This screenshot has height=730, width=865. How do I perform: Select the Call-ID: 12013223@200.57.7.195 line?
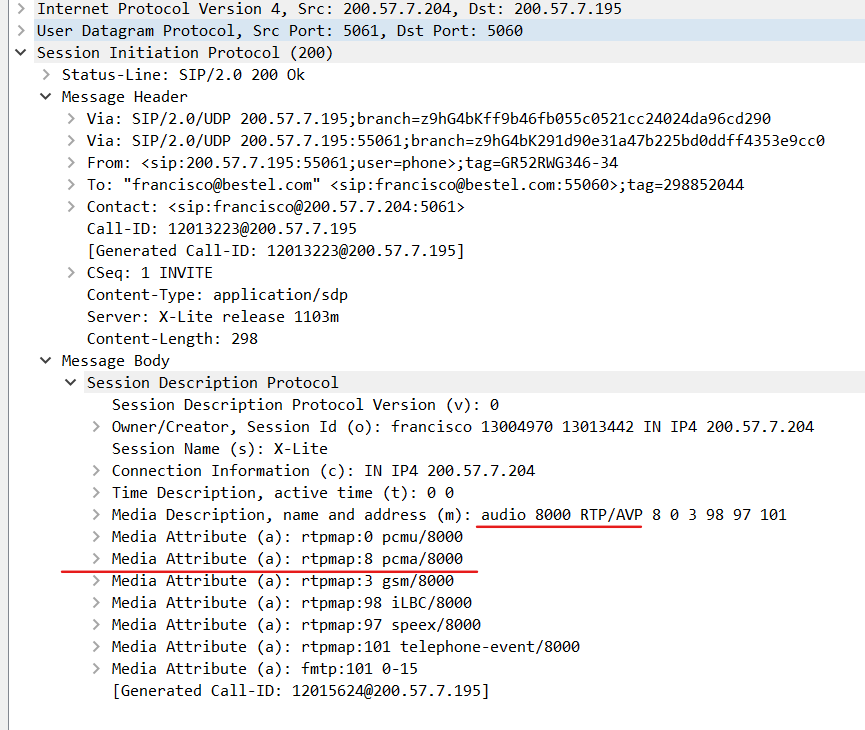222,229
